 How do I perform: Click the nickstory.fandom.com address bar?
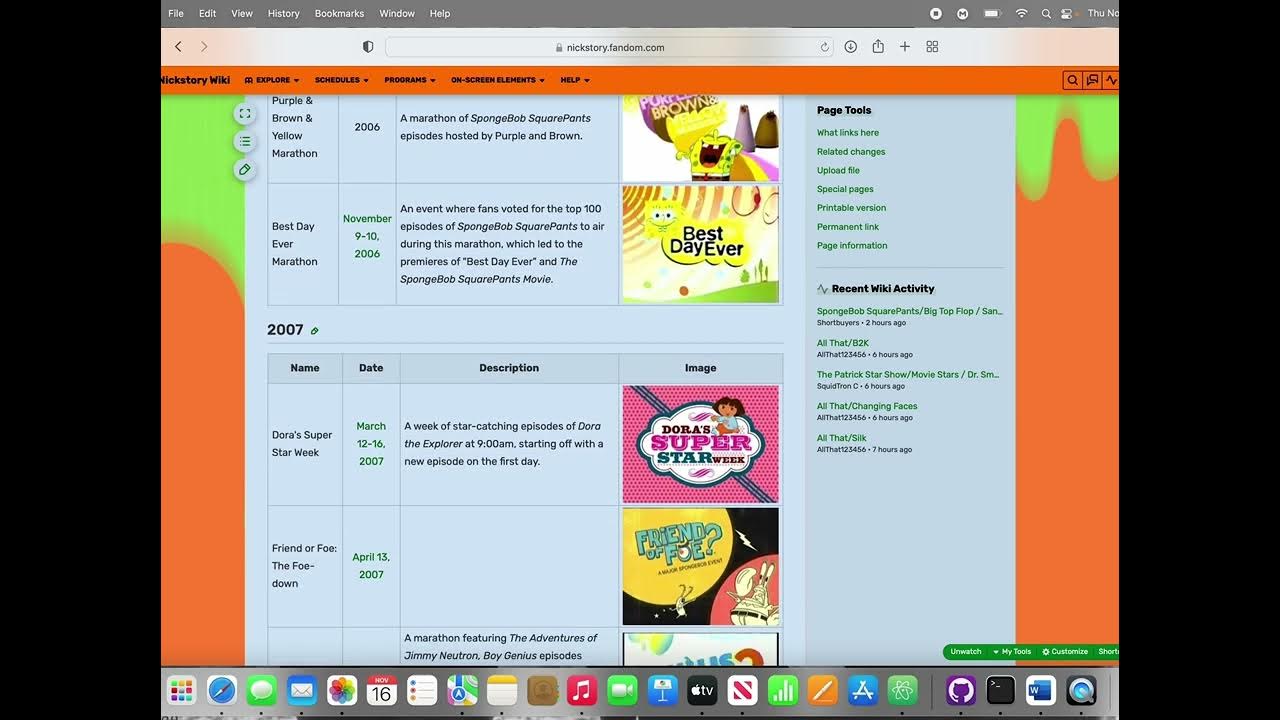tap(609, 47)
